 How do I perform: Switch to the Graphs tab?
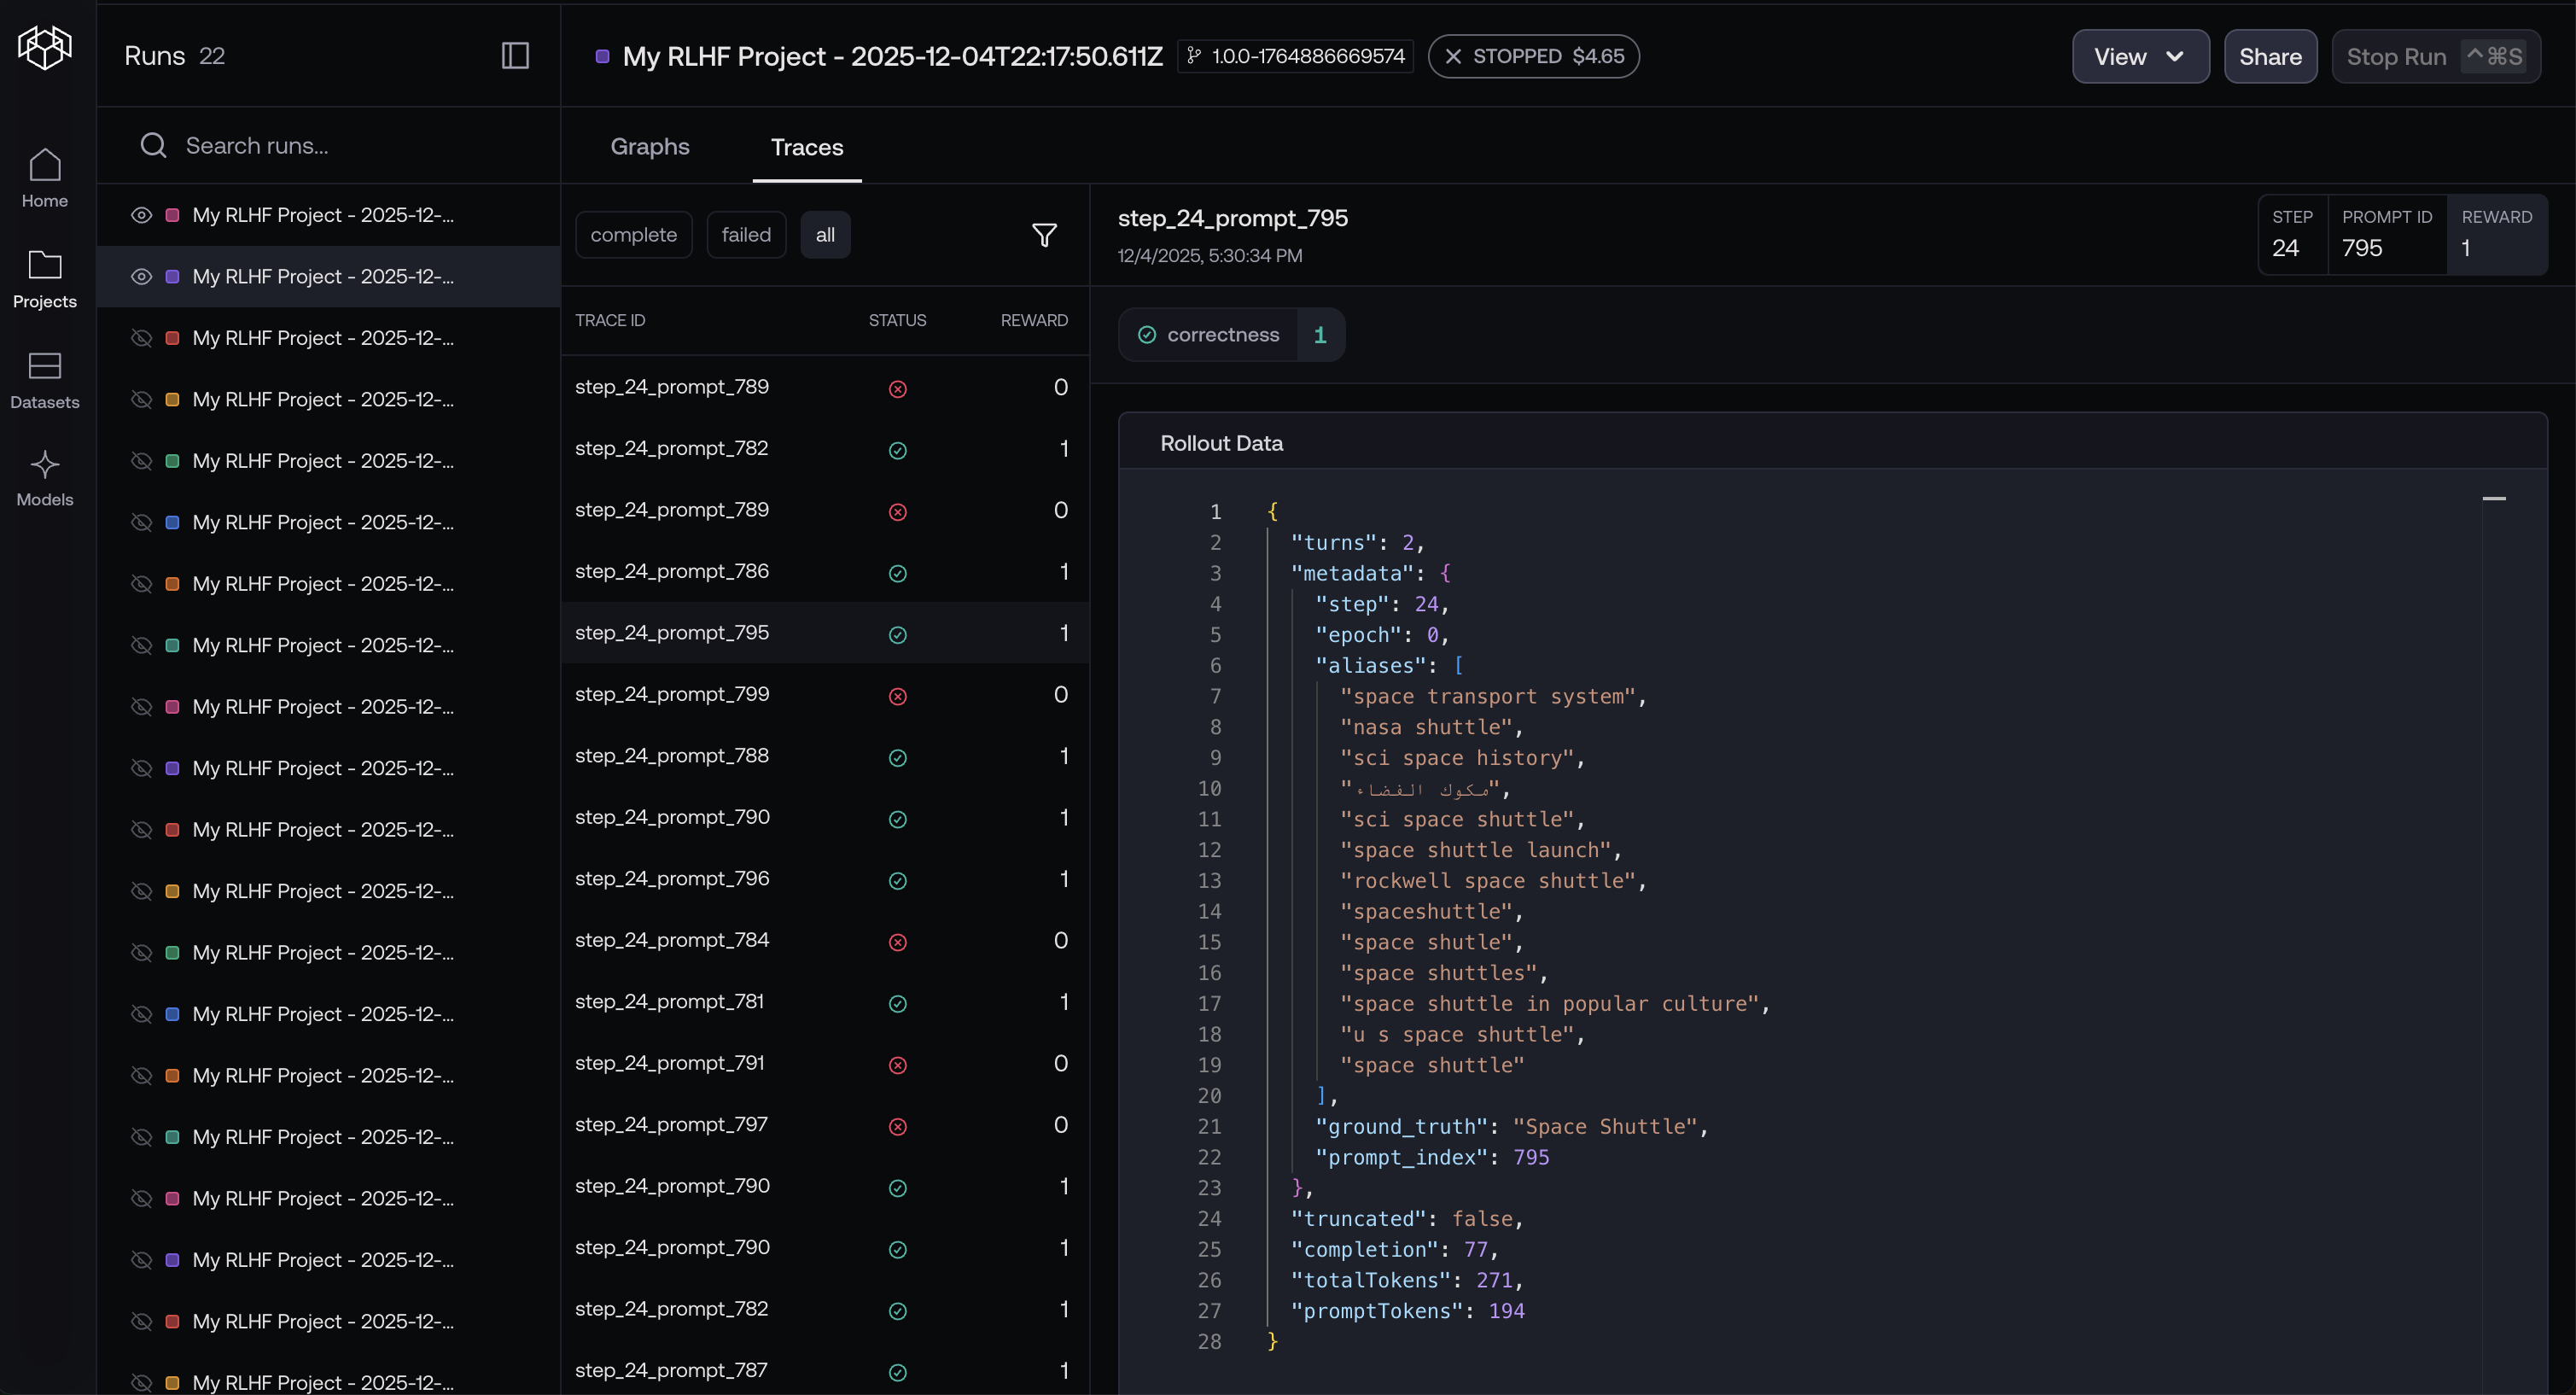coord(650,147)
